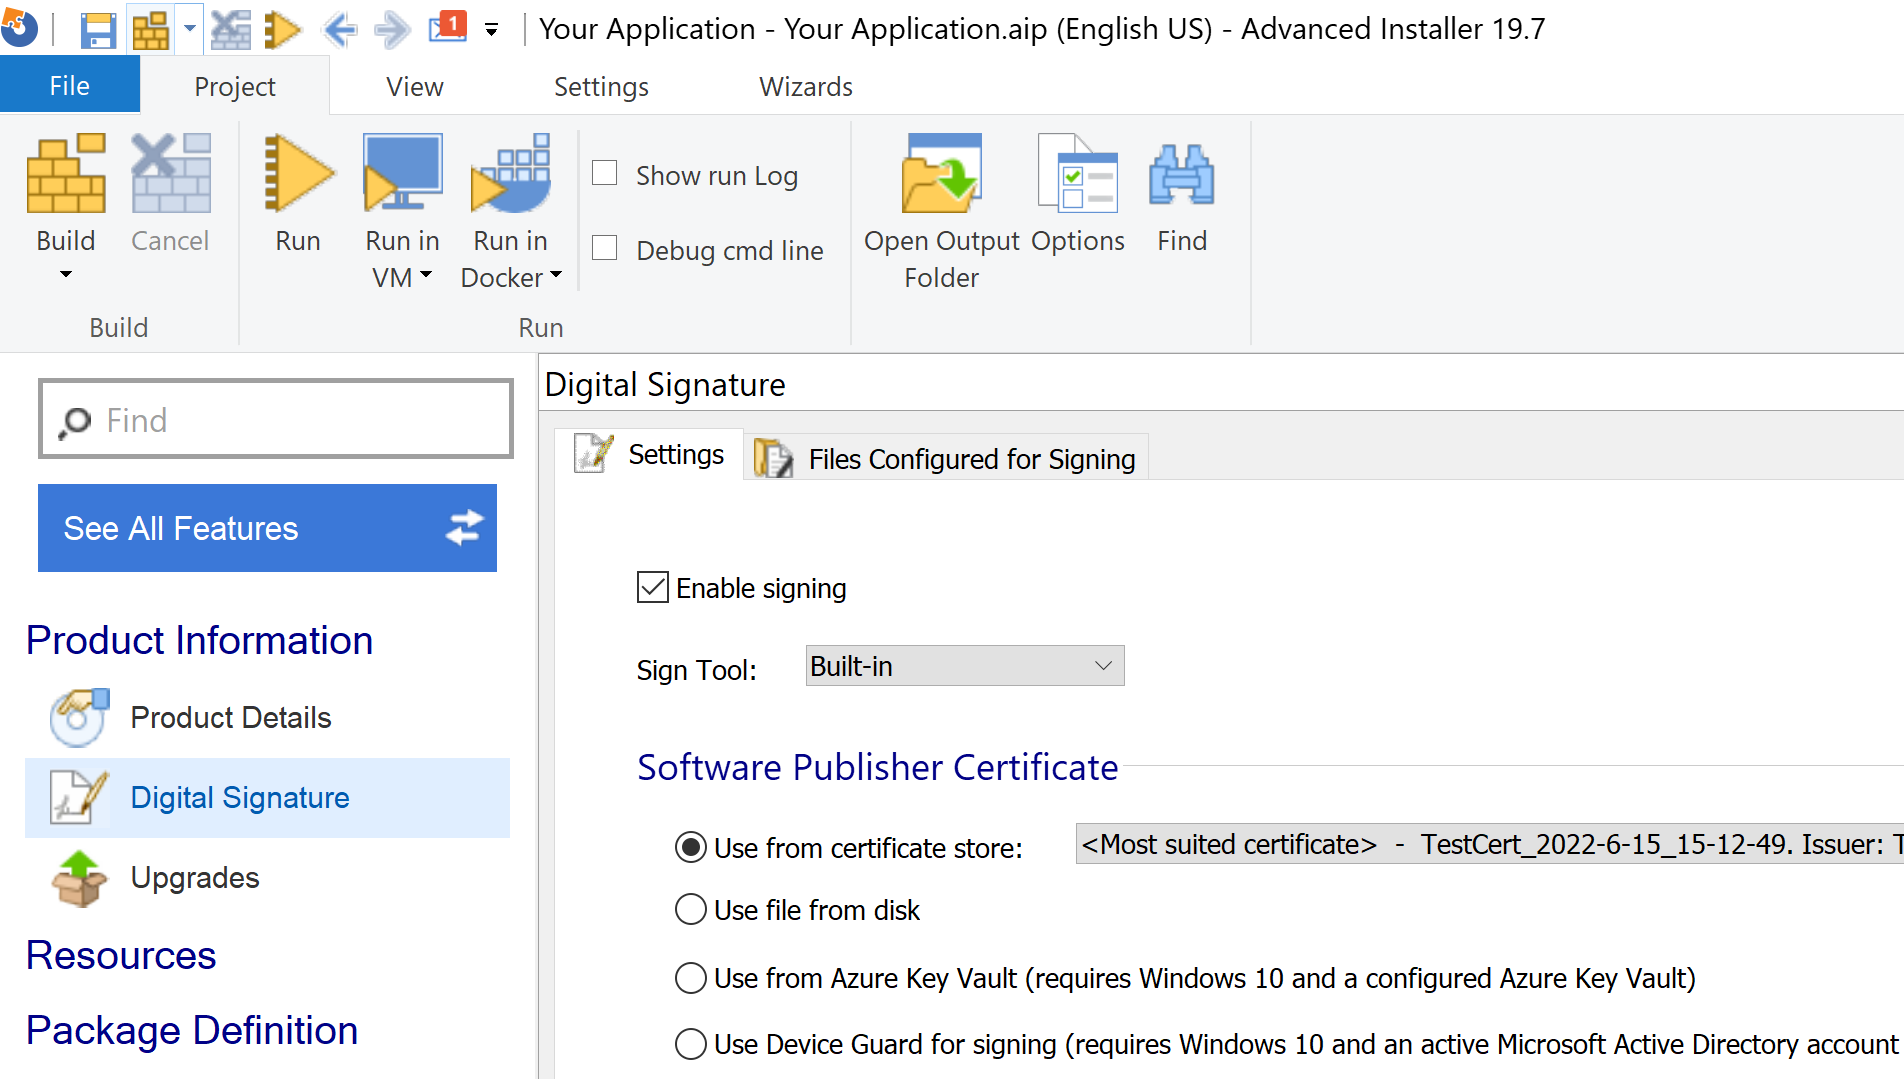Image resolution: width=1904 pixels, height=1079 pixels.
Task: Select Use from Azure Key Vault radio
Action: pyautogui.click(x=690, y=977)
